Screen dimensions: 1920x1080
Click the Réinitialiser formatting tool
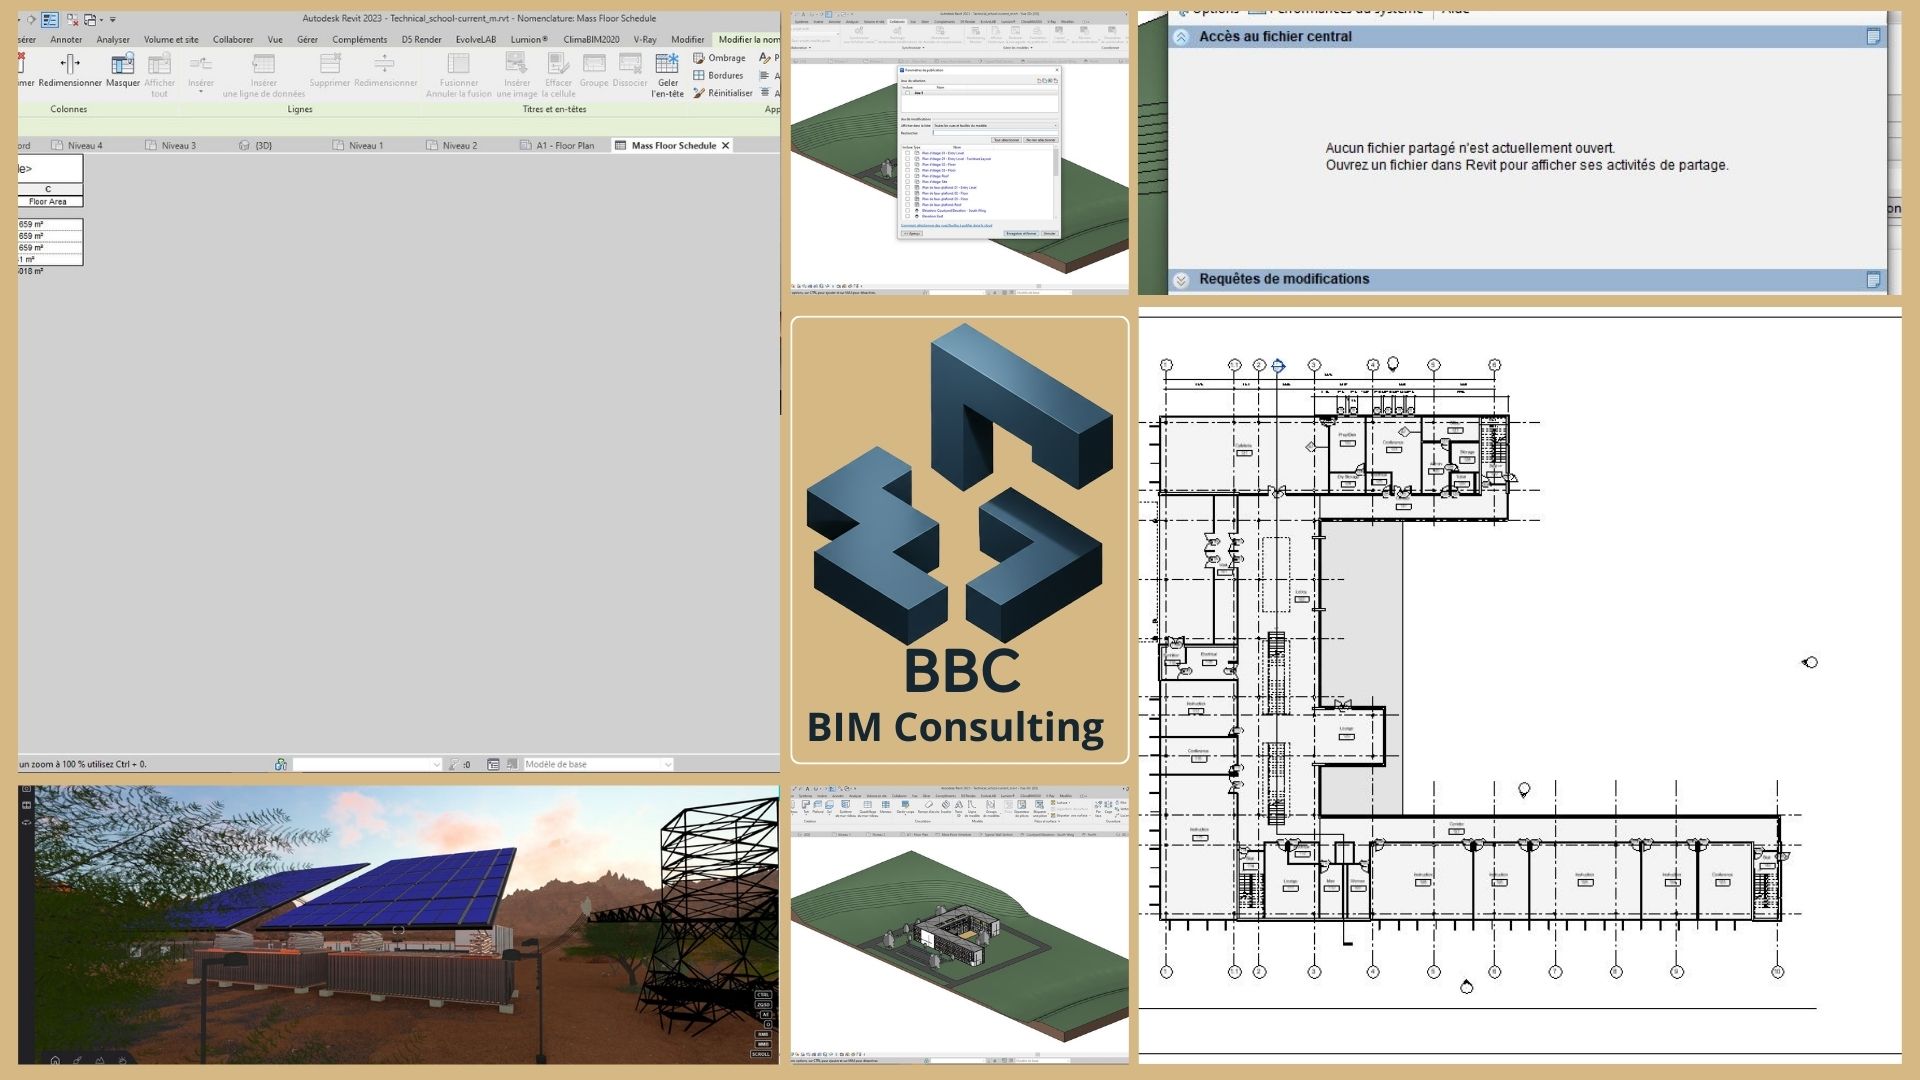tap(723, 93)
